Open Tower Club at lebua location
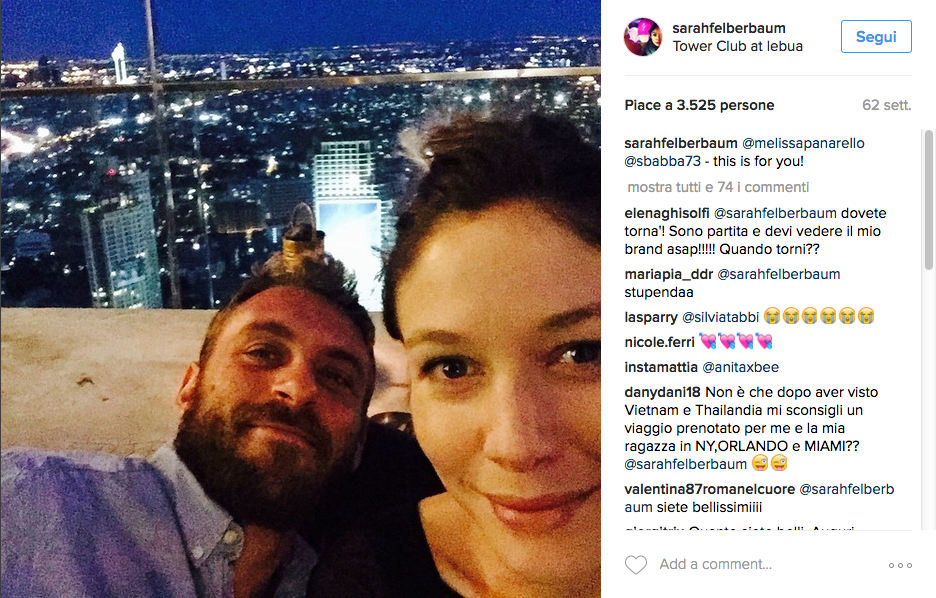This screenshot has width=936, height=598. point(737,46)
